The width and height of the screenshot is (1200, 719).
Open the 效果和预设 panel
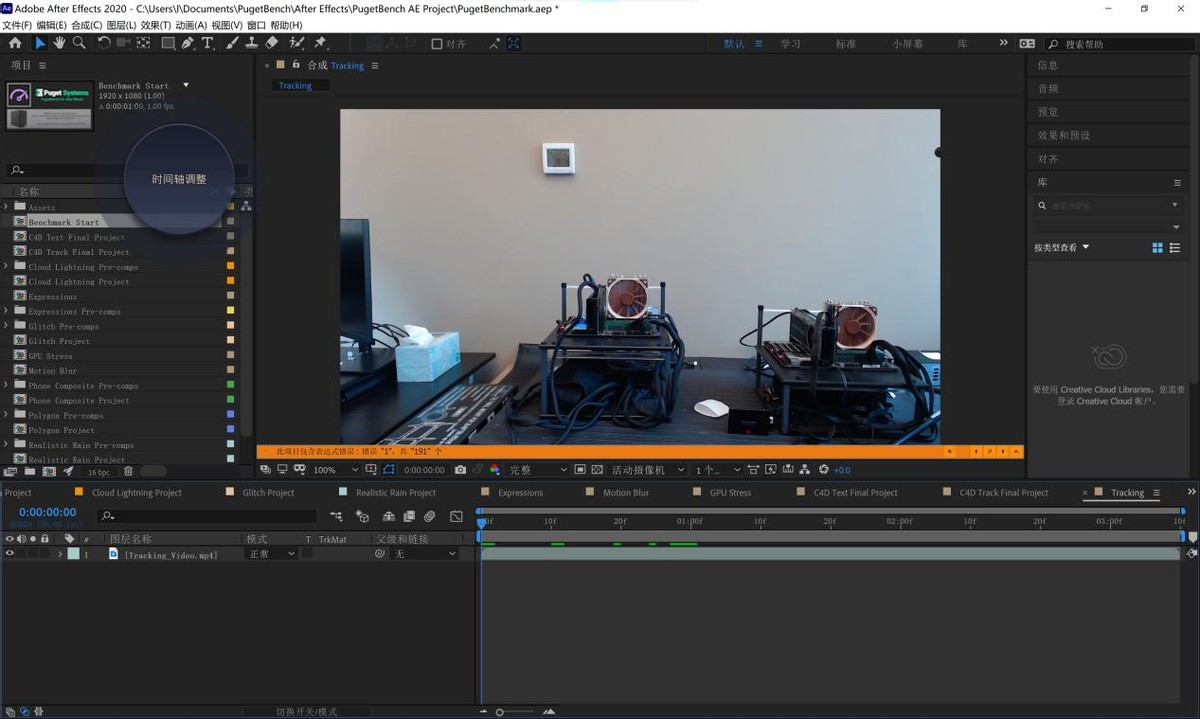point(1064,135)
